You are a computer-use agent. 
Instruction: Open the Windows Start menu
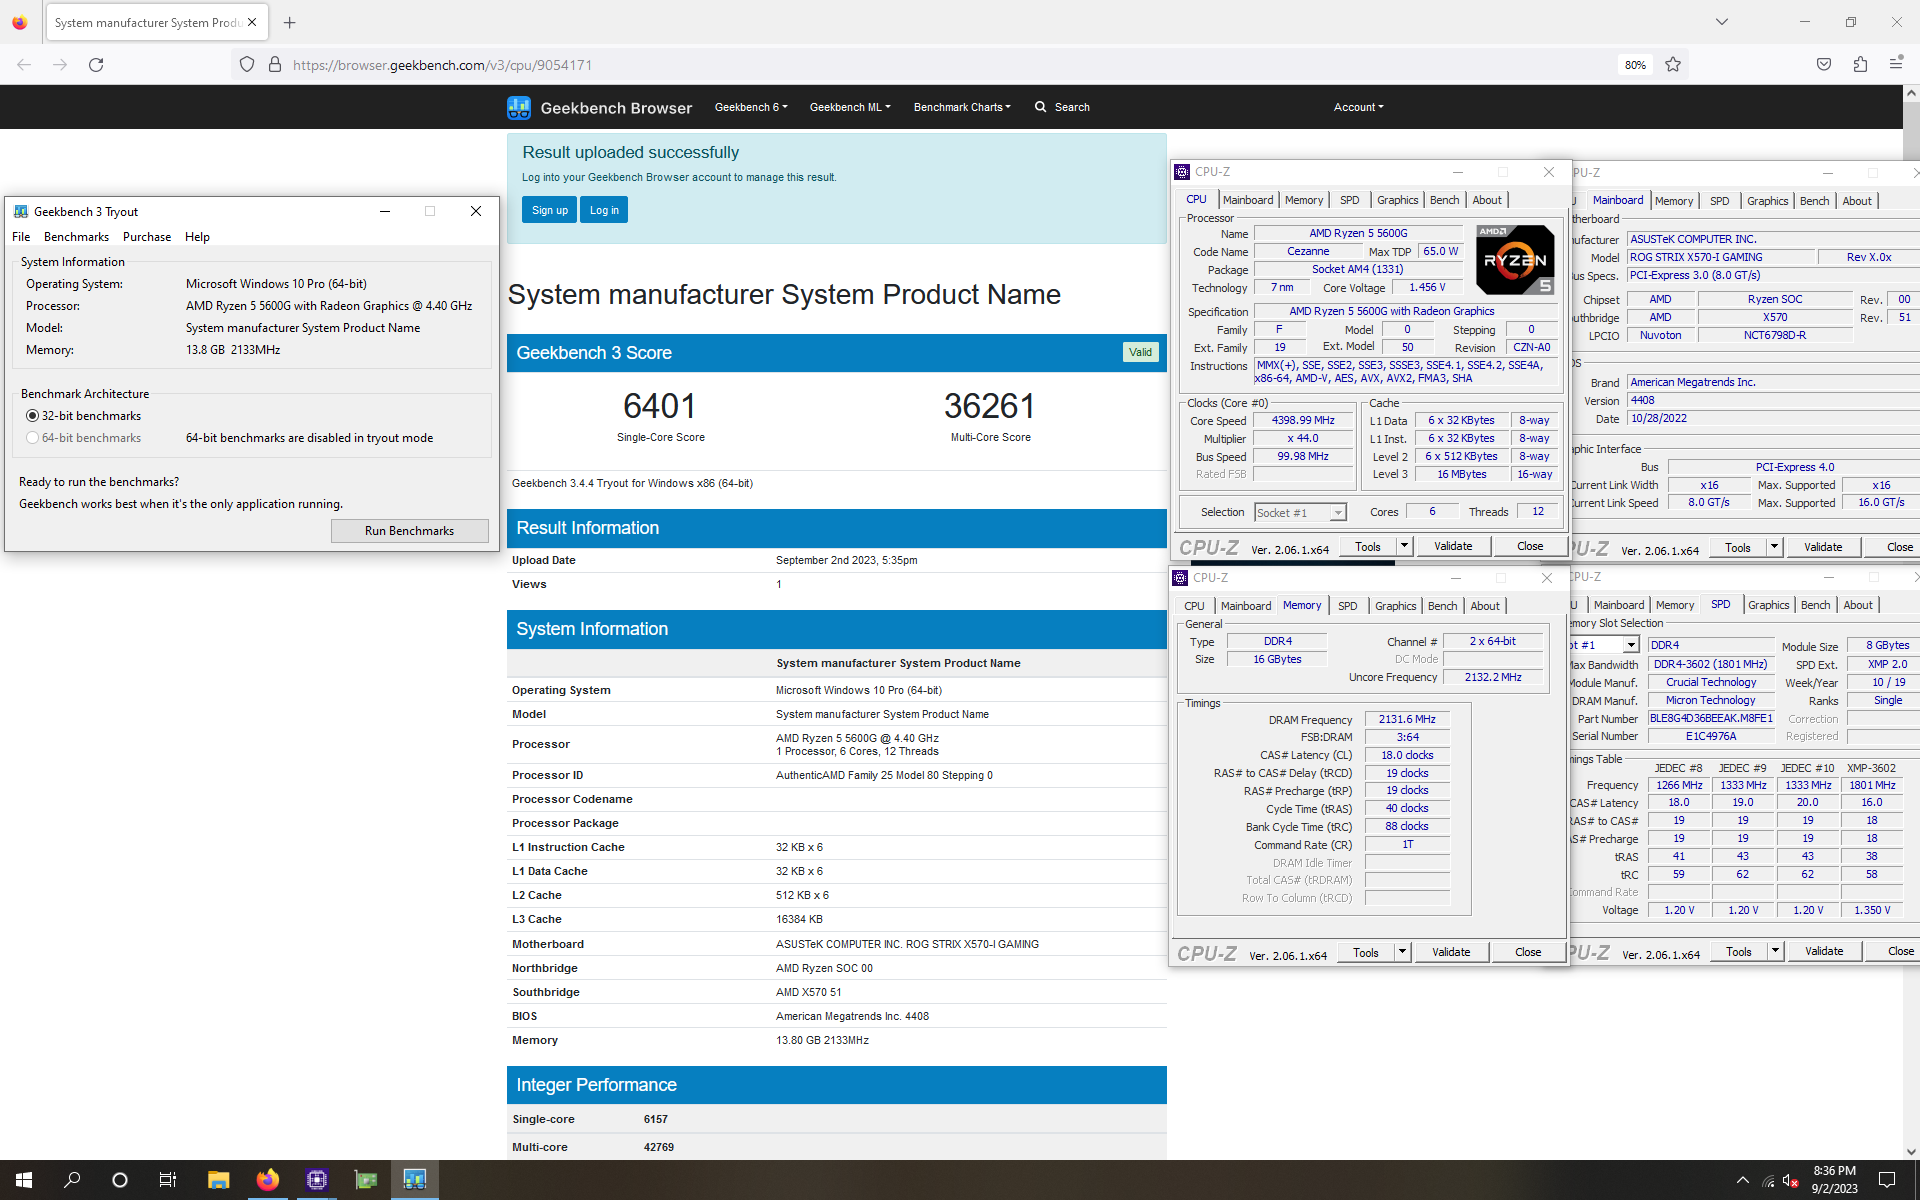(x=24, y=1180)
